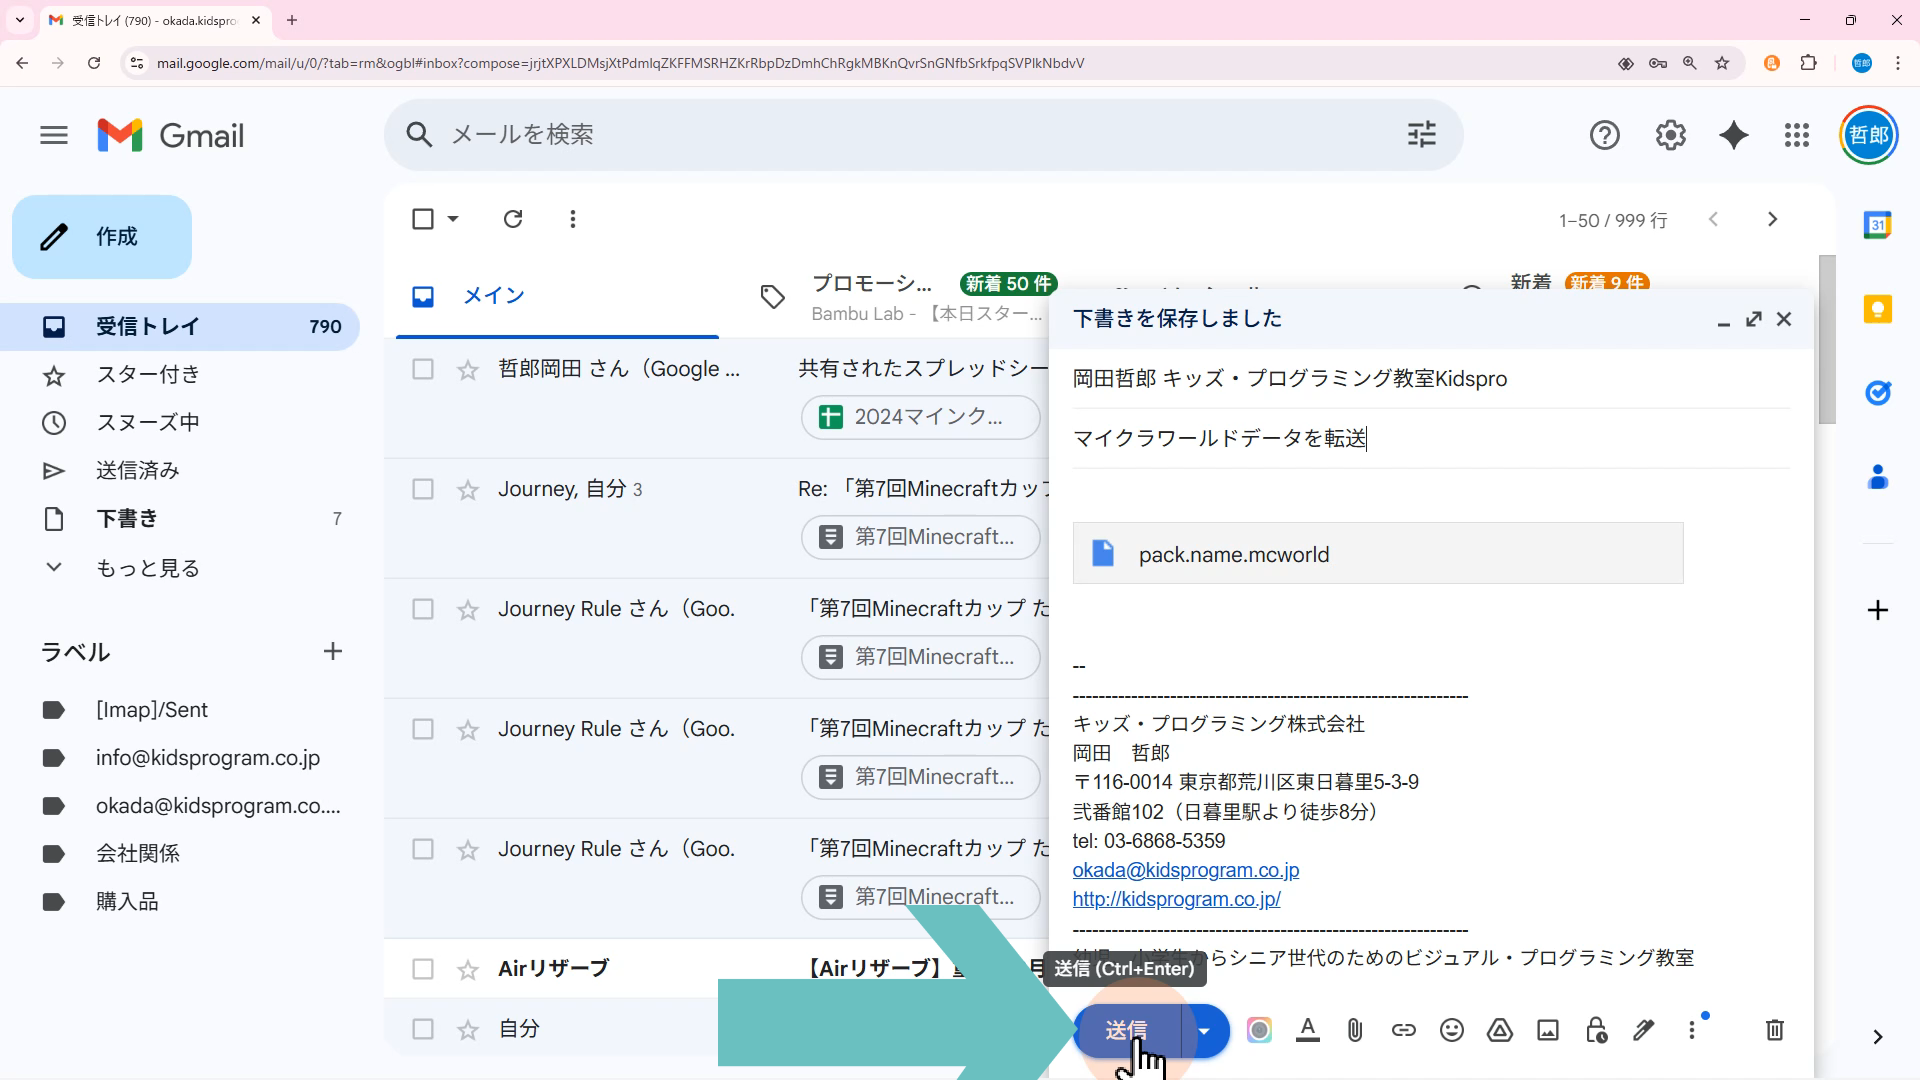Check the Airリザーブ email checkbox
1920x1080 pixels.
pyautogui.click(x=423, y=969)
